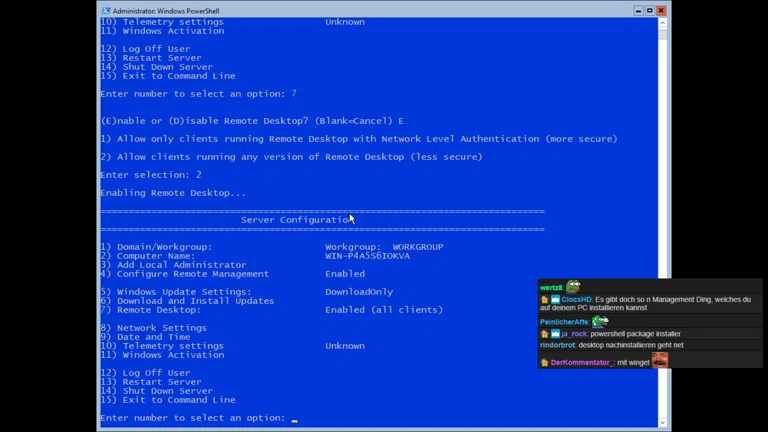Screen dimensions: 768x432
Task: Click chat username 'PeinlicherAffe'
Action: [x=565, y=322]
